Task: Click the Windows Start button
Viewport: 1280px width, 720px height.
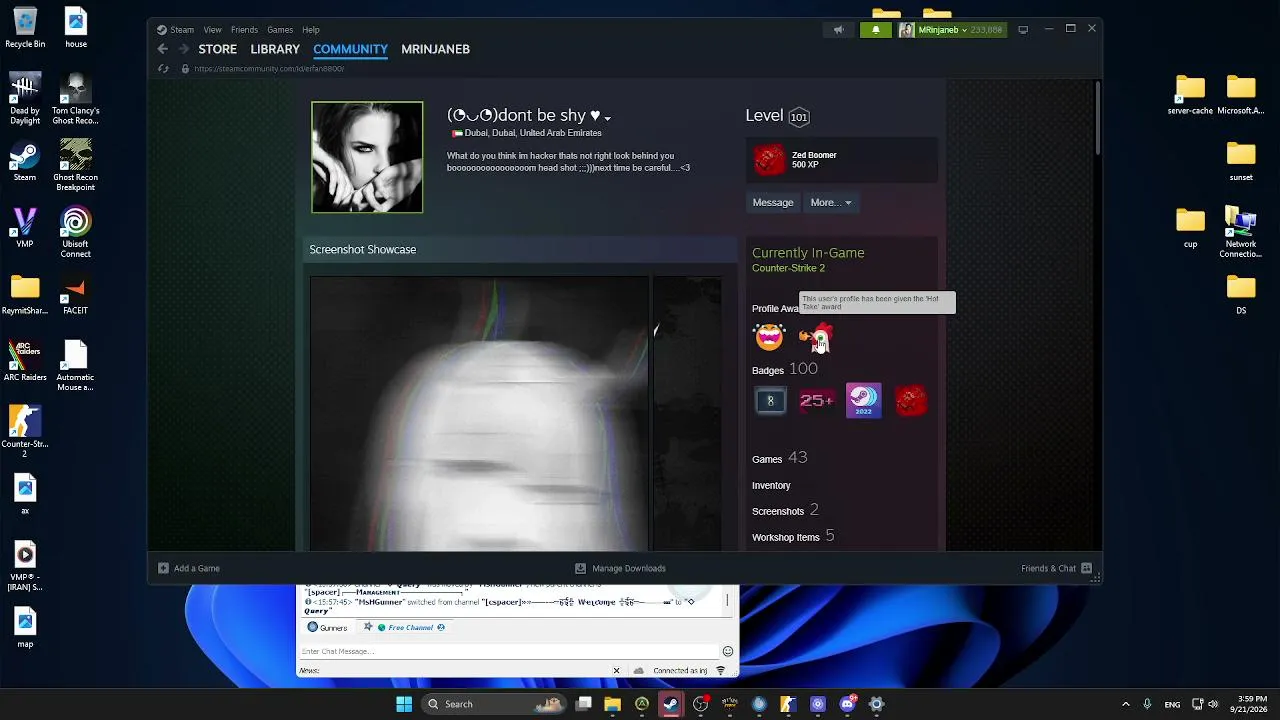Action: pyautogui.click(x=404, y=704)
